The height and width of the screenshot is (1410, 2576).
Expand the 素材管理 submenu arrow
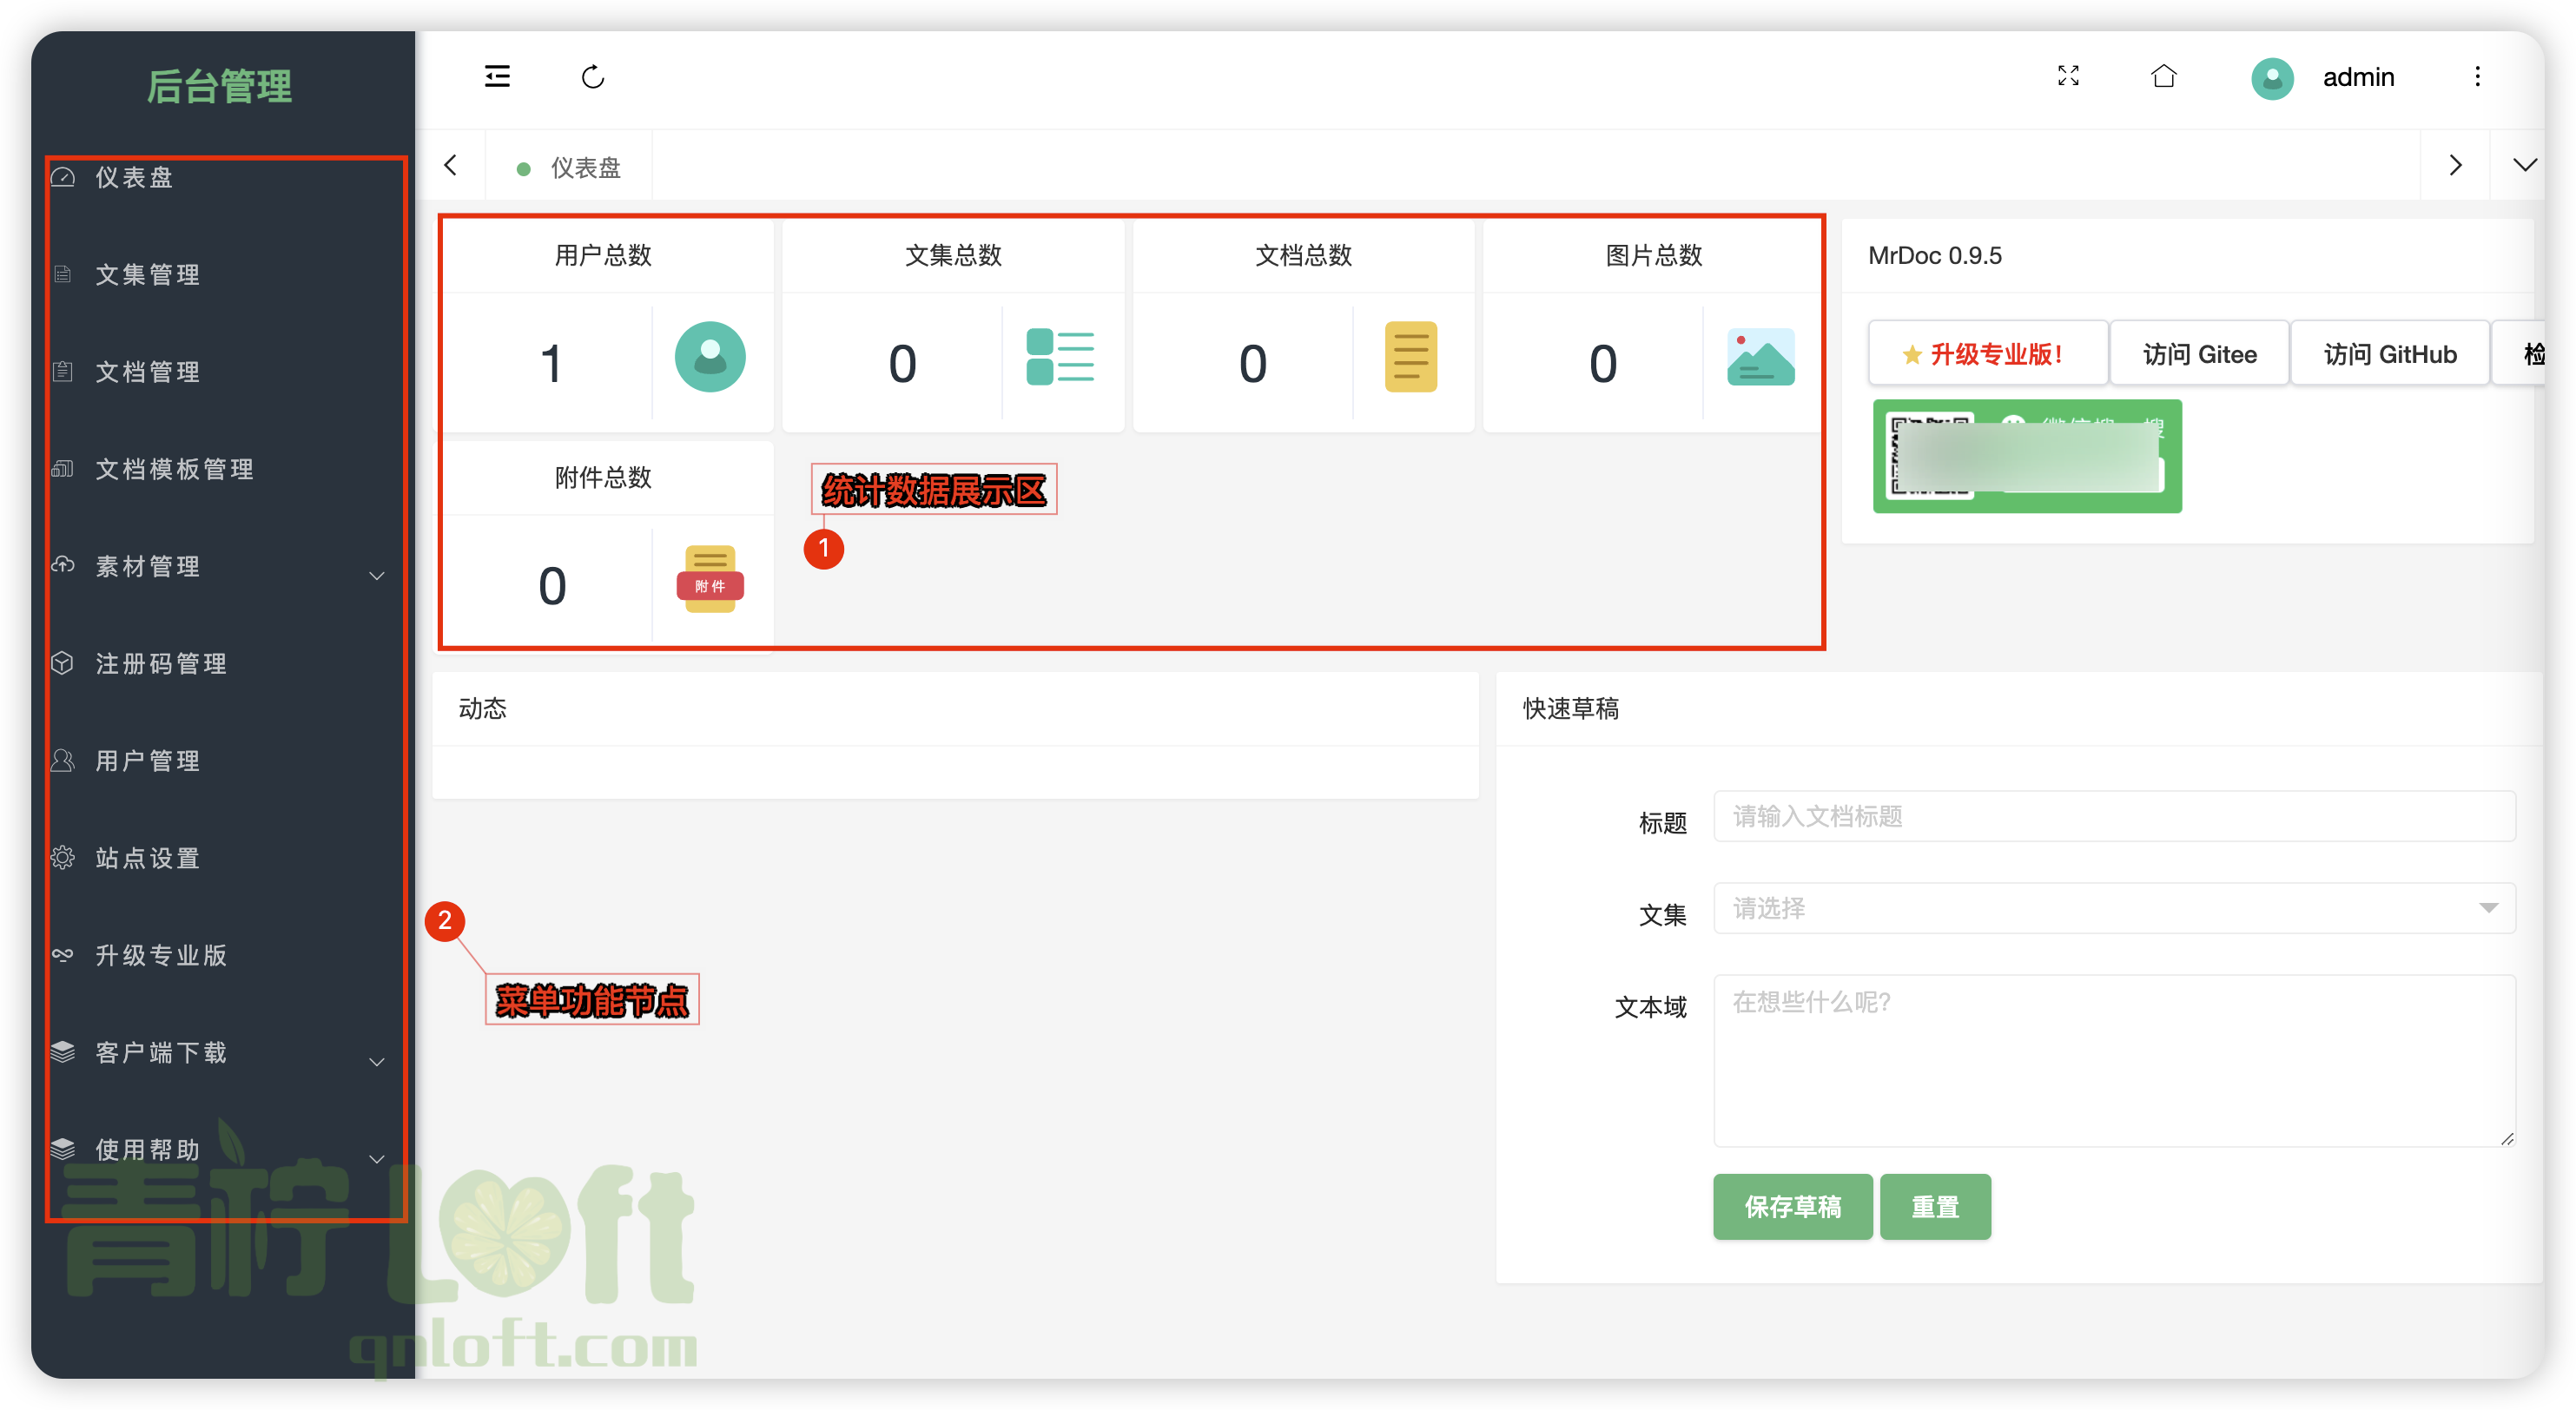point(377,576)
